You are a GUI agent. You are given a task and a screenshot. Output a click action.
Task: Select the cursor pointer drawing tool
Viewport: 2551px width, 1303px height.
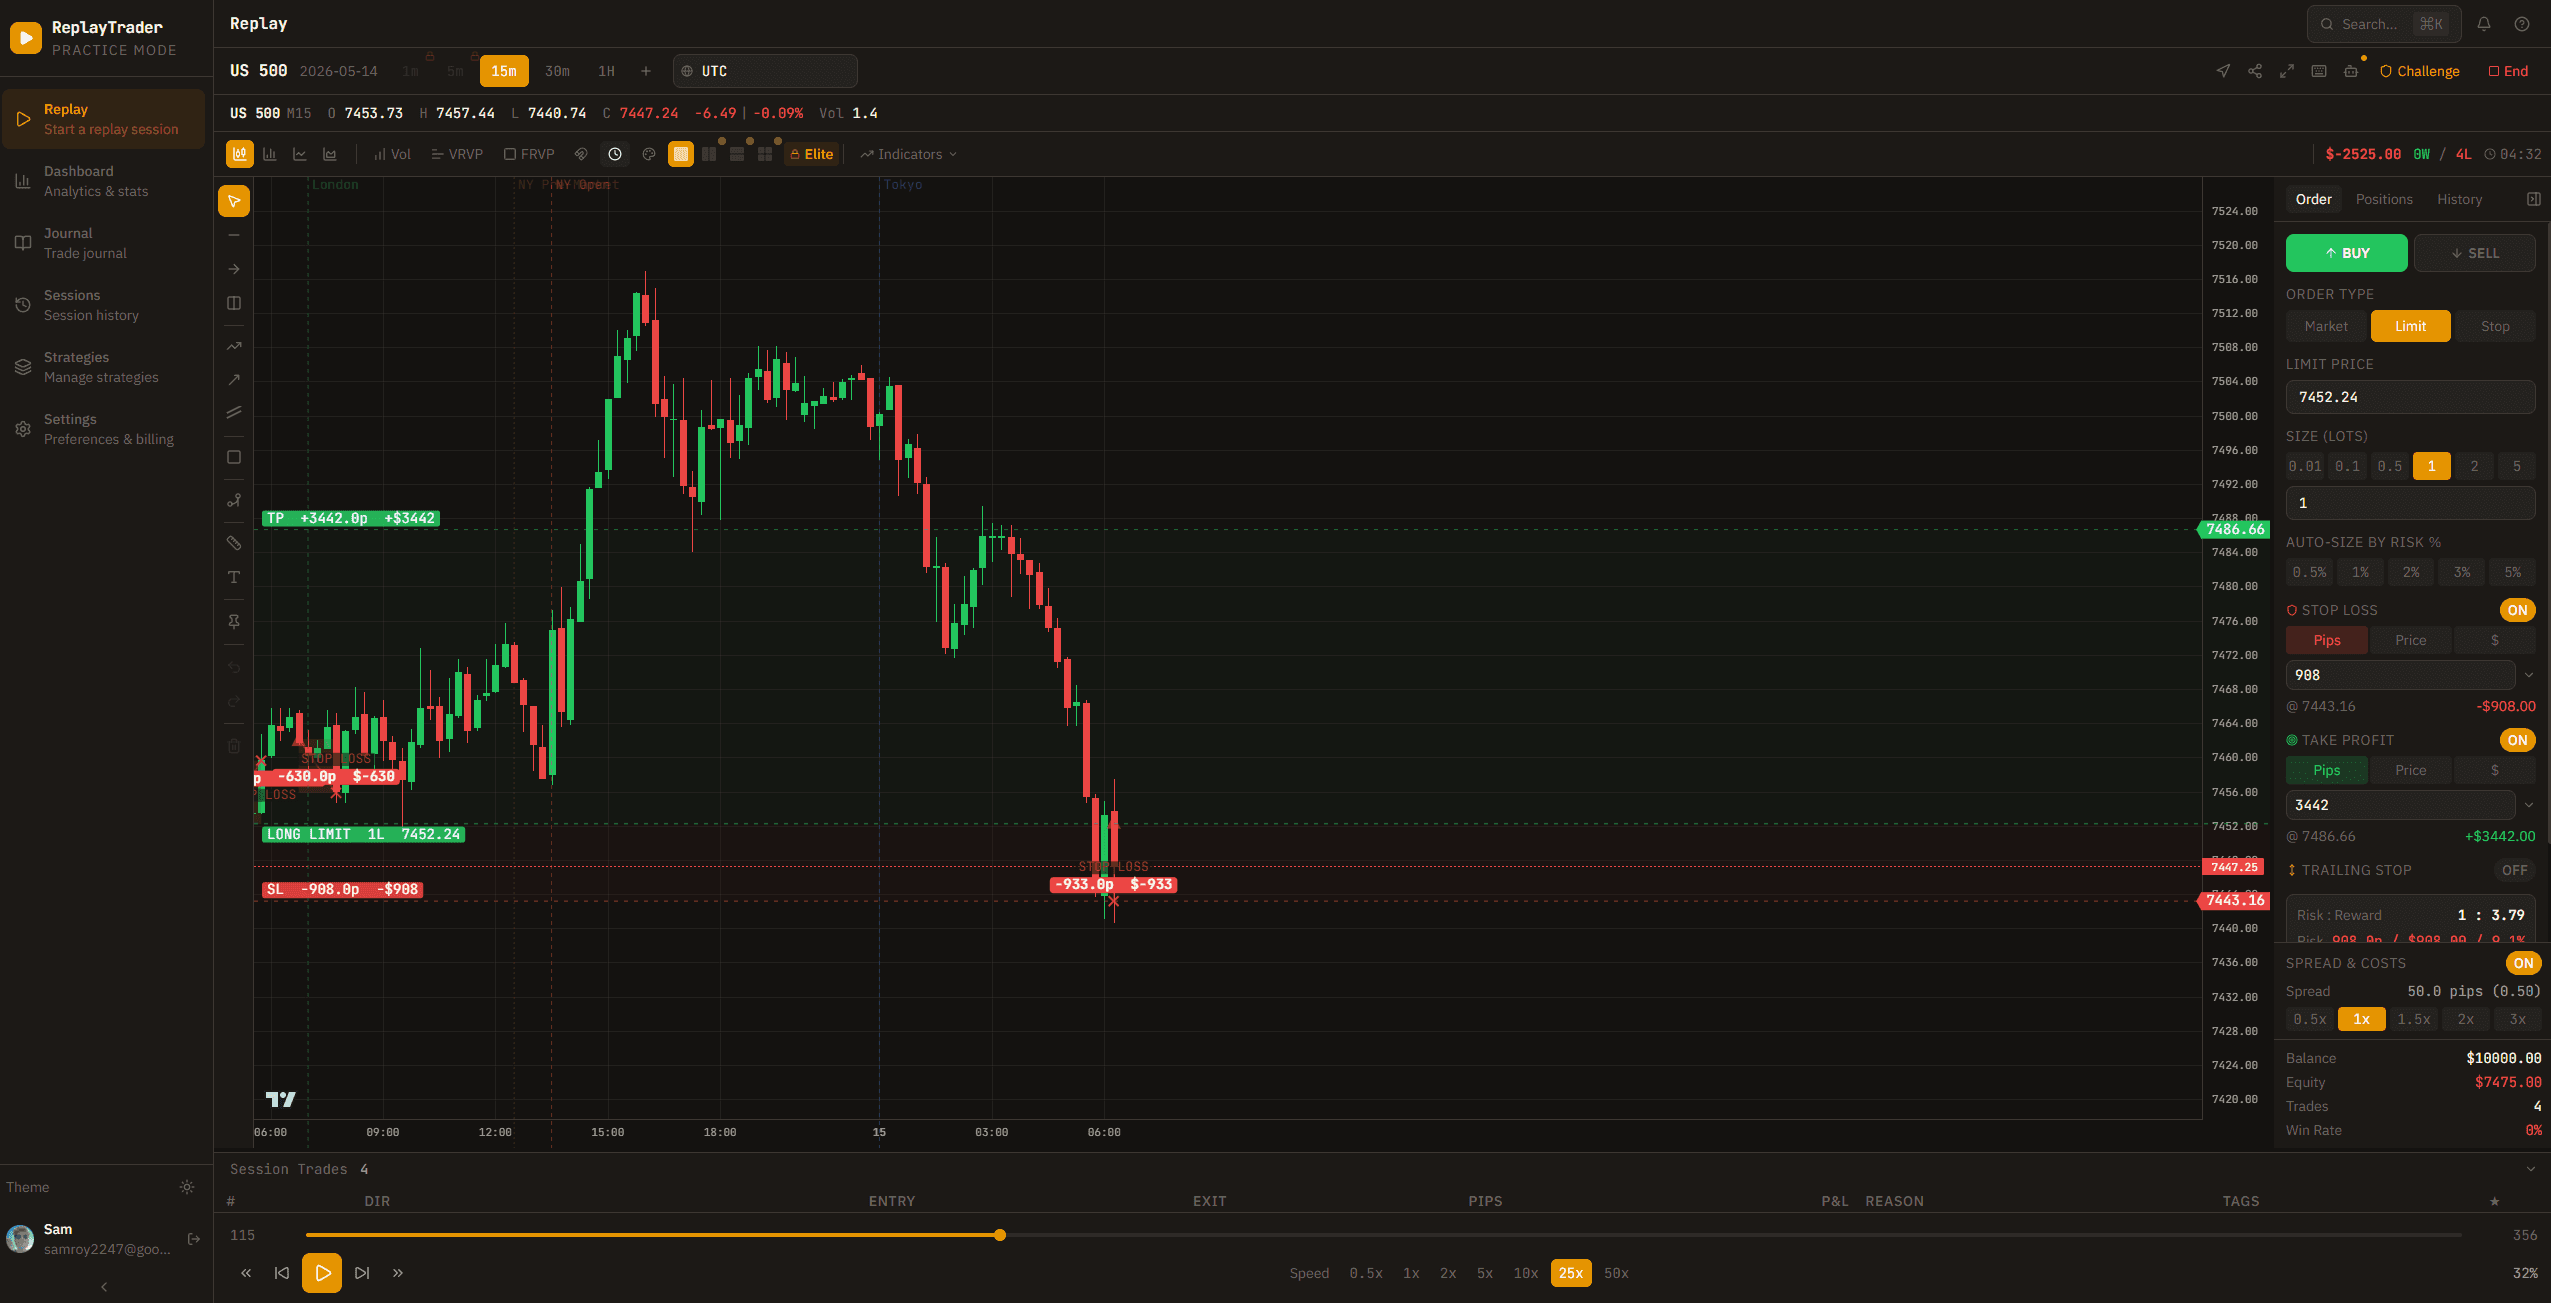pos(234,201)
